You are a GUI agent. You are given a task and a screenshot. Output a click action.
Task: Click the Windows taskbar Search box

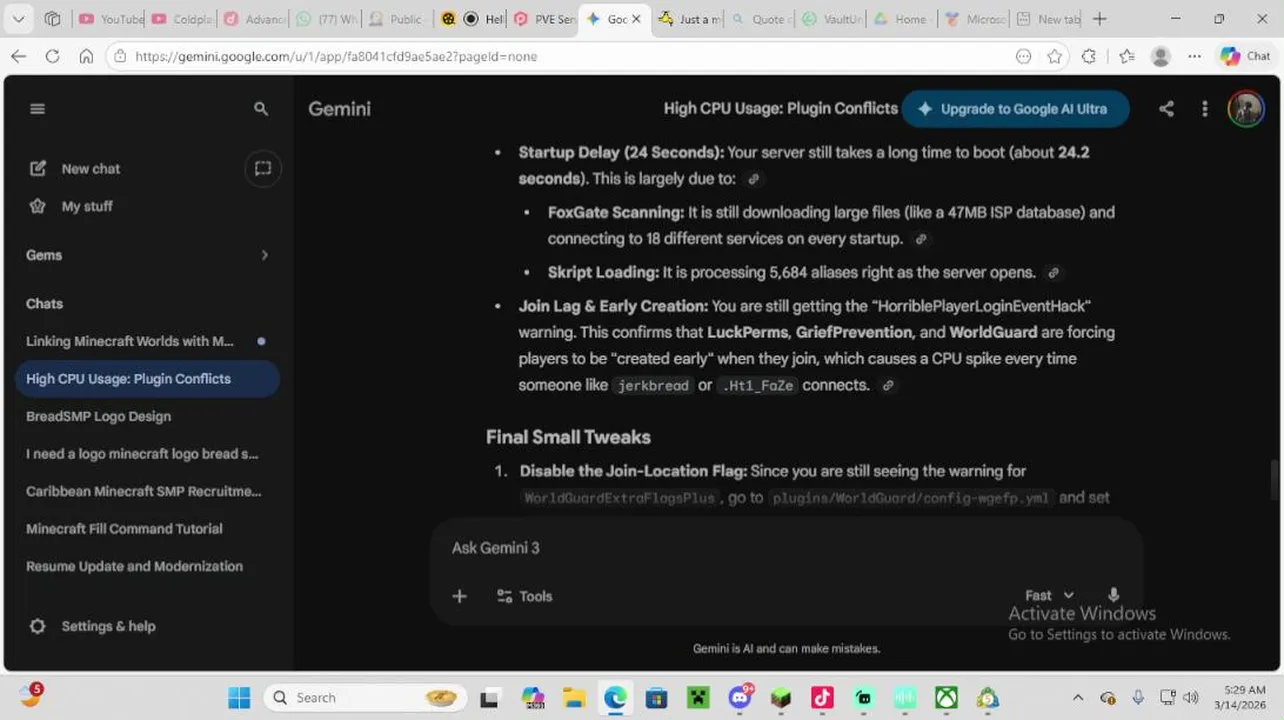(x=366, y=698)
